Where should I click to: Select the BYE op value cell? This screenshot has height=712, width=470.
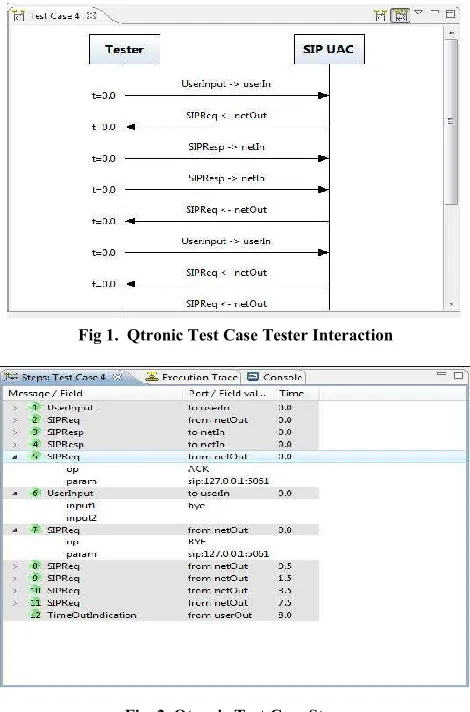point(196,541)
